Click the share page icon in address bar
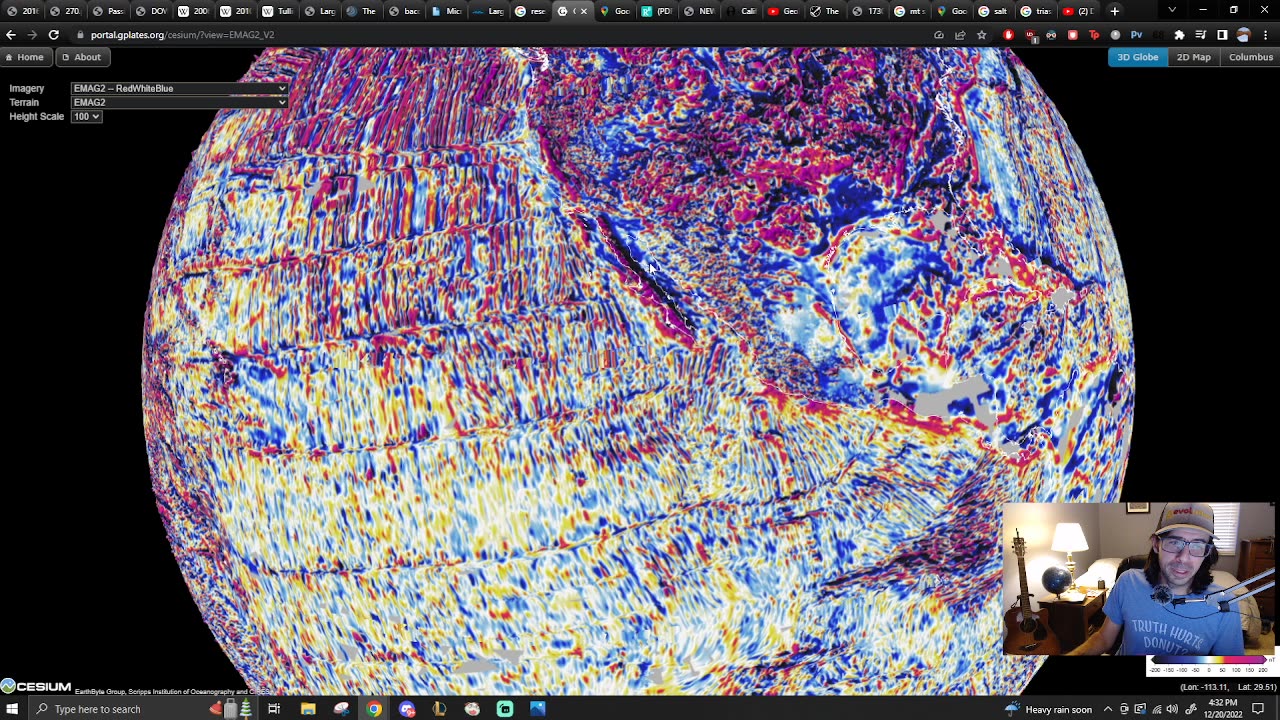The height and width of the screenshot is (720, 1280). click(x=960, y=35)
